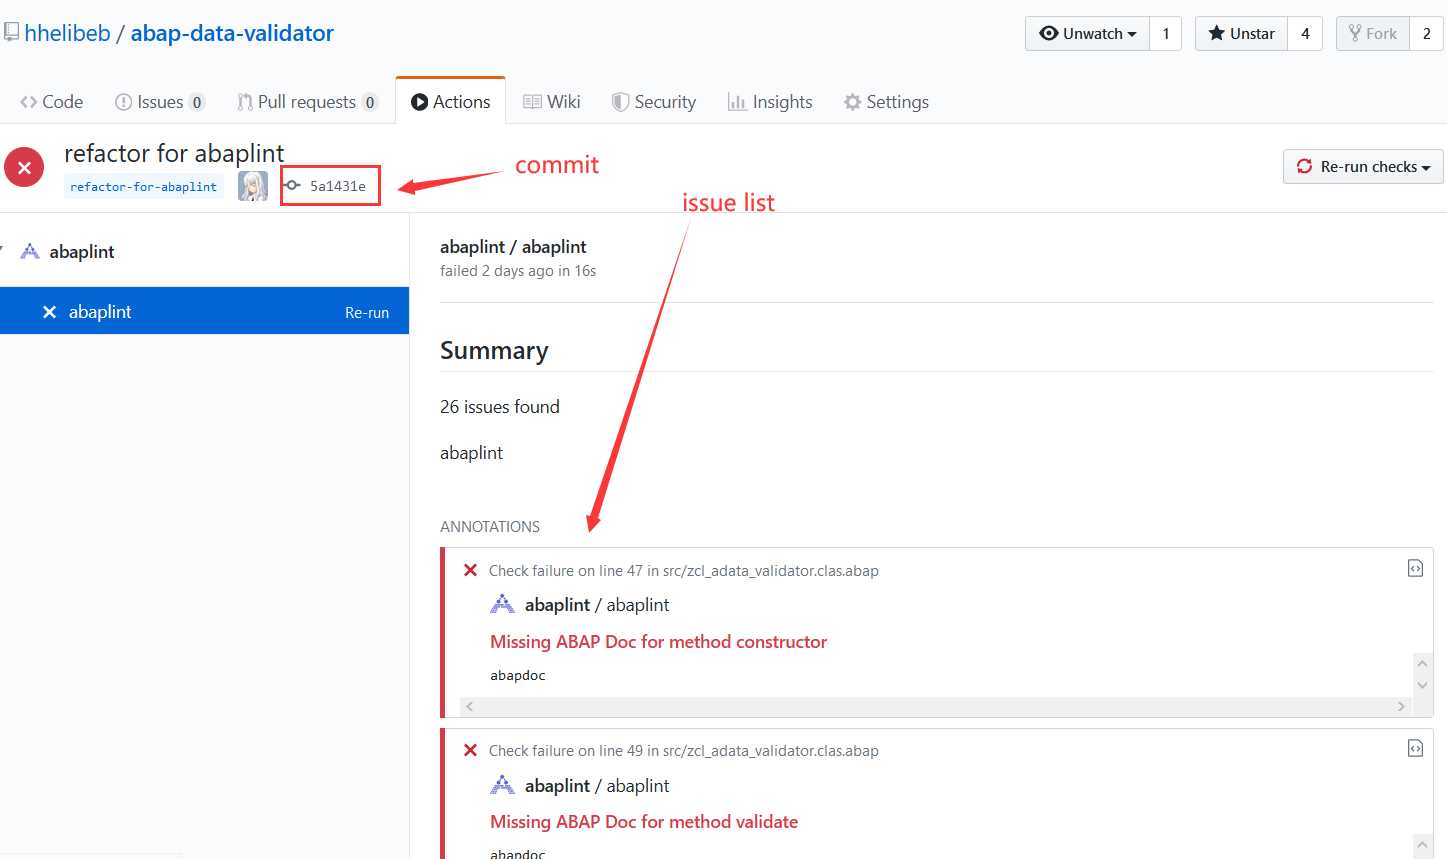Click 'Missing ABAP Doc for method constructor'
The image size is (1447, 859).
(x=659, y=641)
